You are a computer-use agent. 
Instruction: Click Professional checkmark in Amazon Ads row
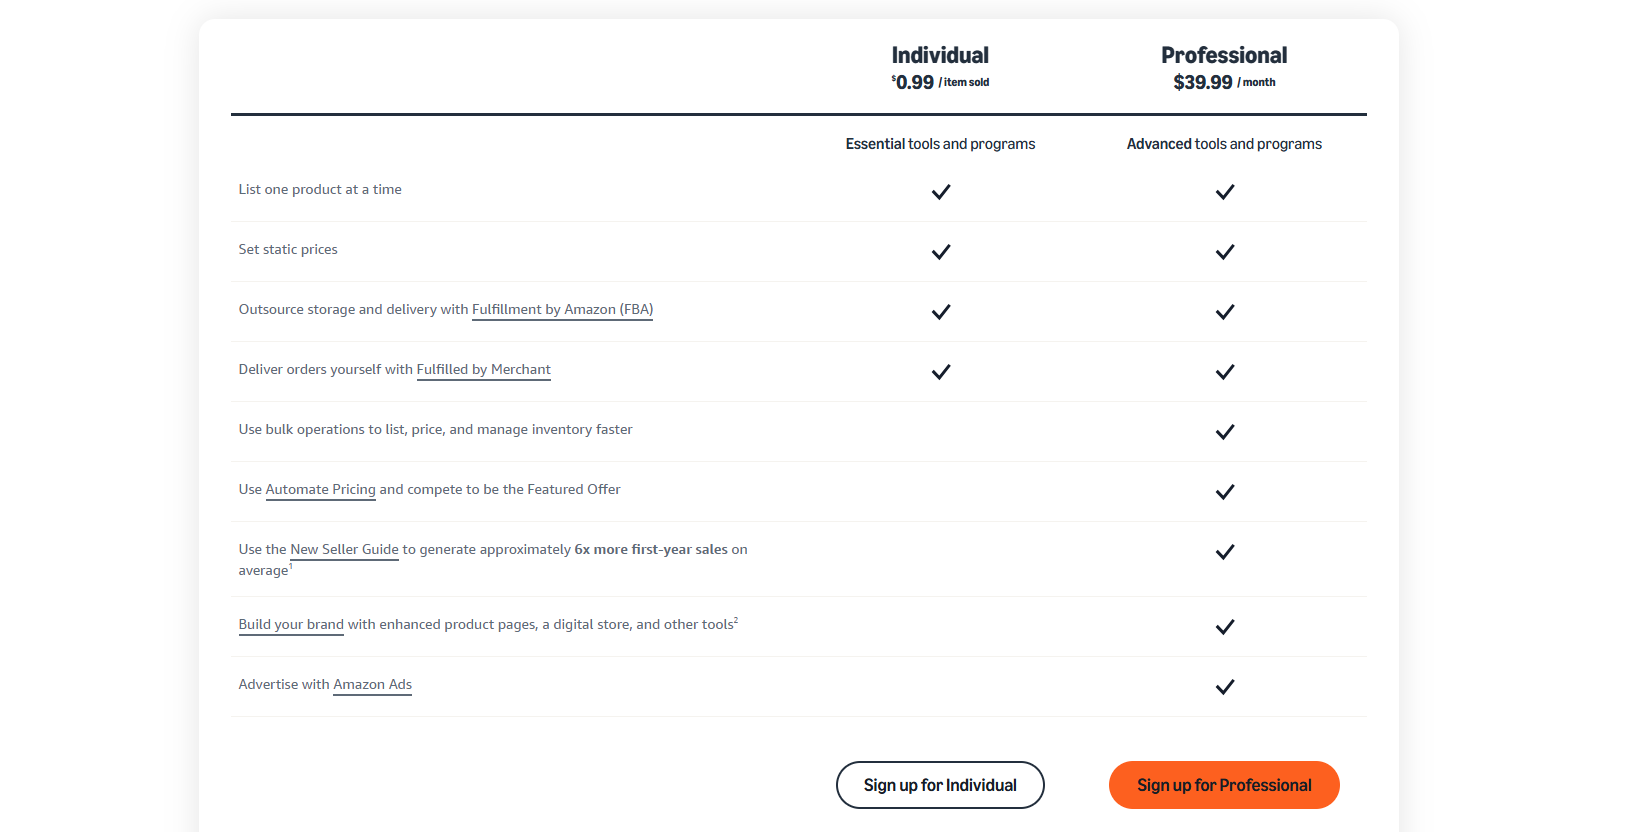tap(1224, 687)
